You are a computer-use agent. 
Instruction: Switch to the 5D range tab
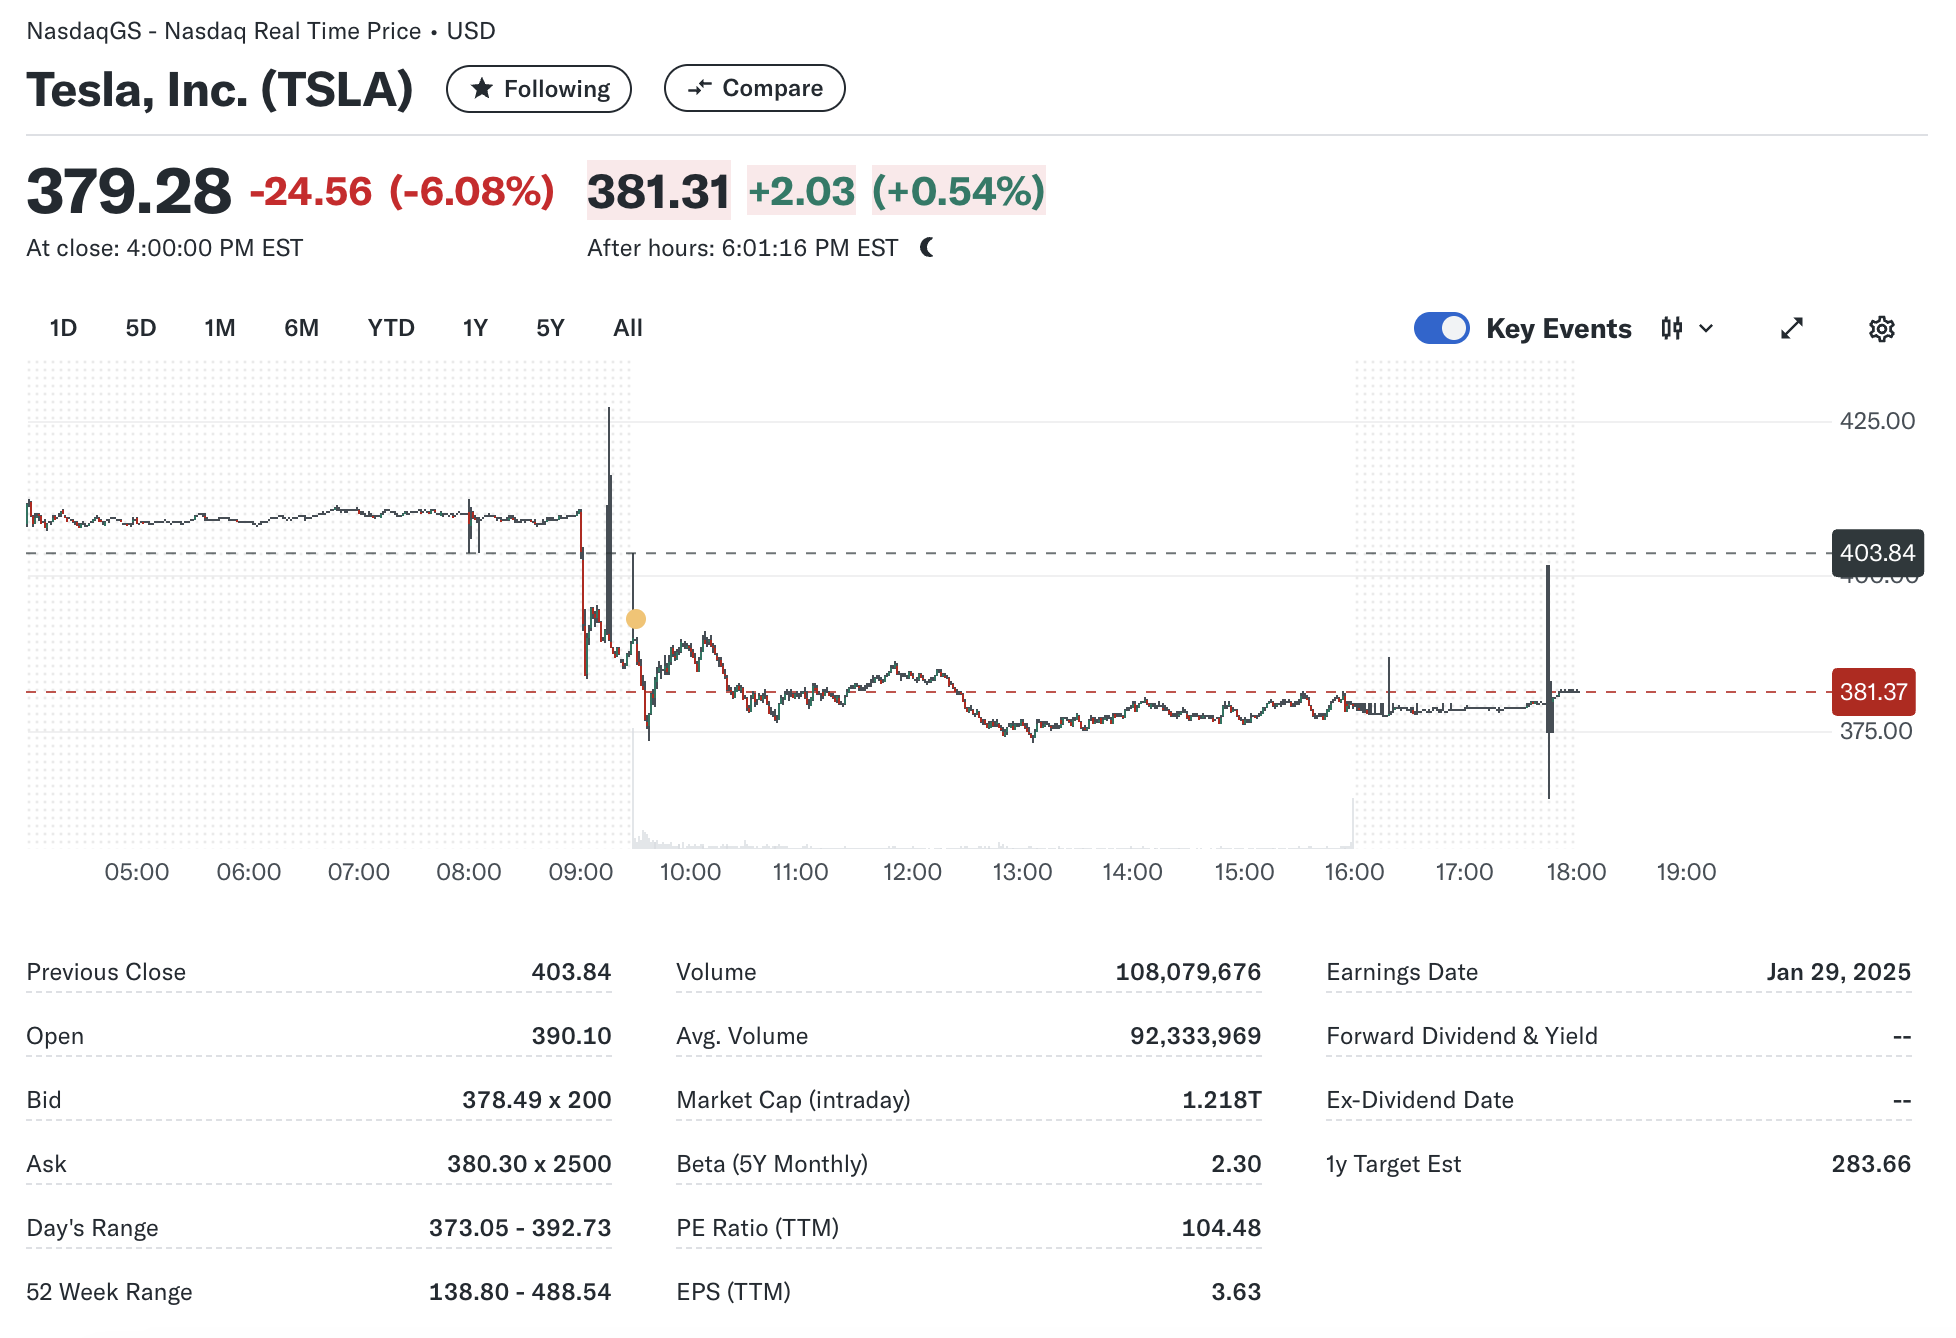click(140, 328)
